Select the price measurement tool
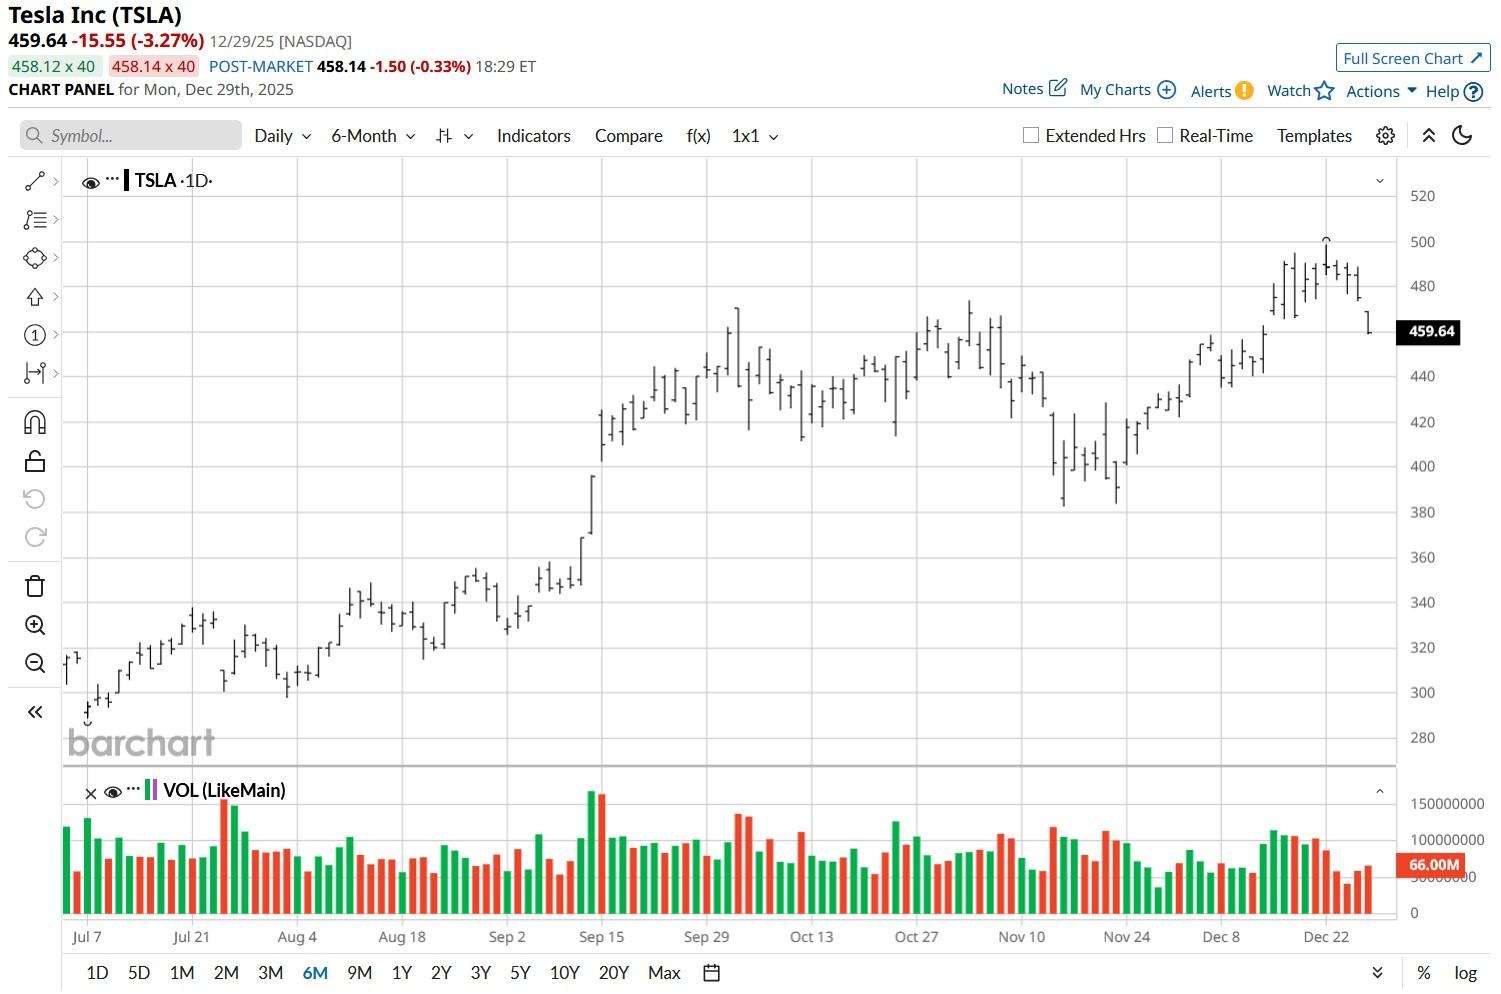This screenshot has height=994, width=1501. tap(35, 373)
